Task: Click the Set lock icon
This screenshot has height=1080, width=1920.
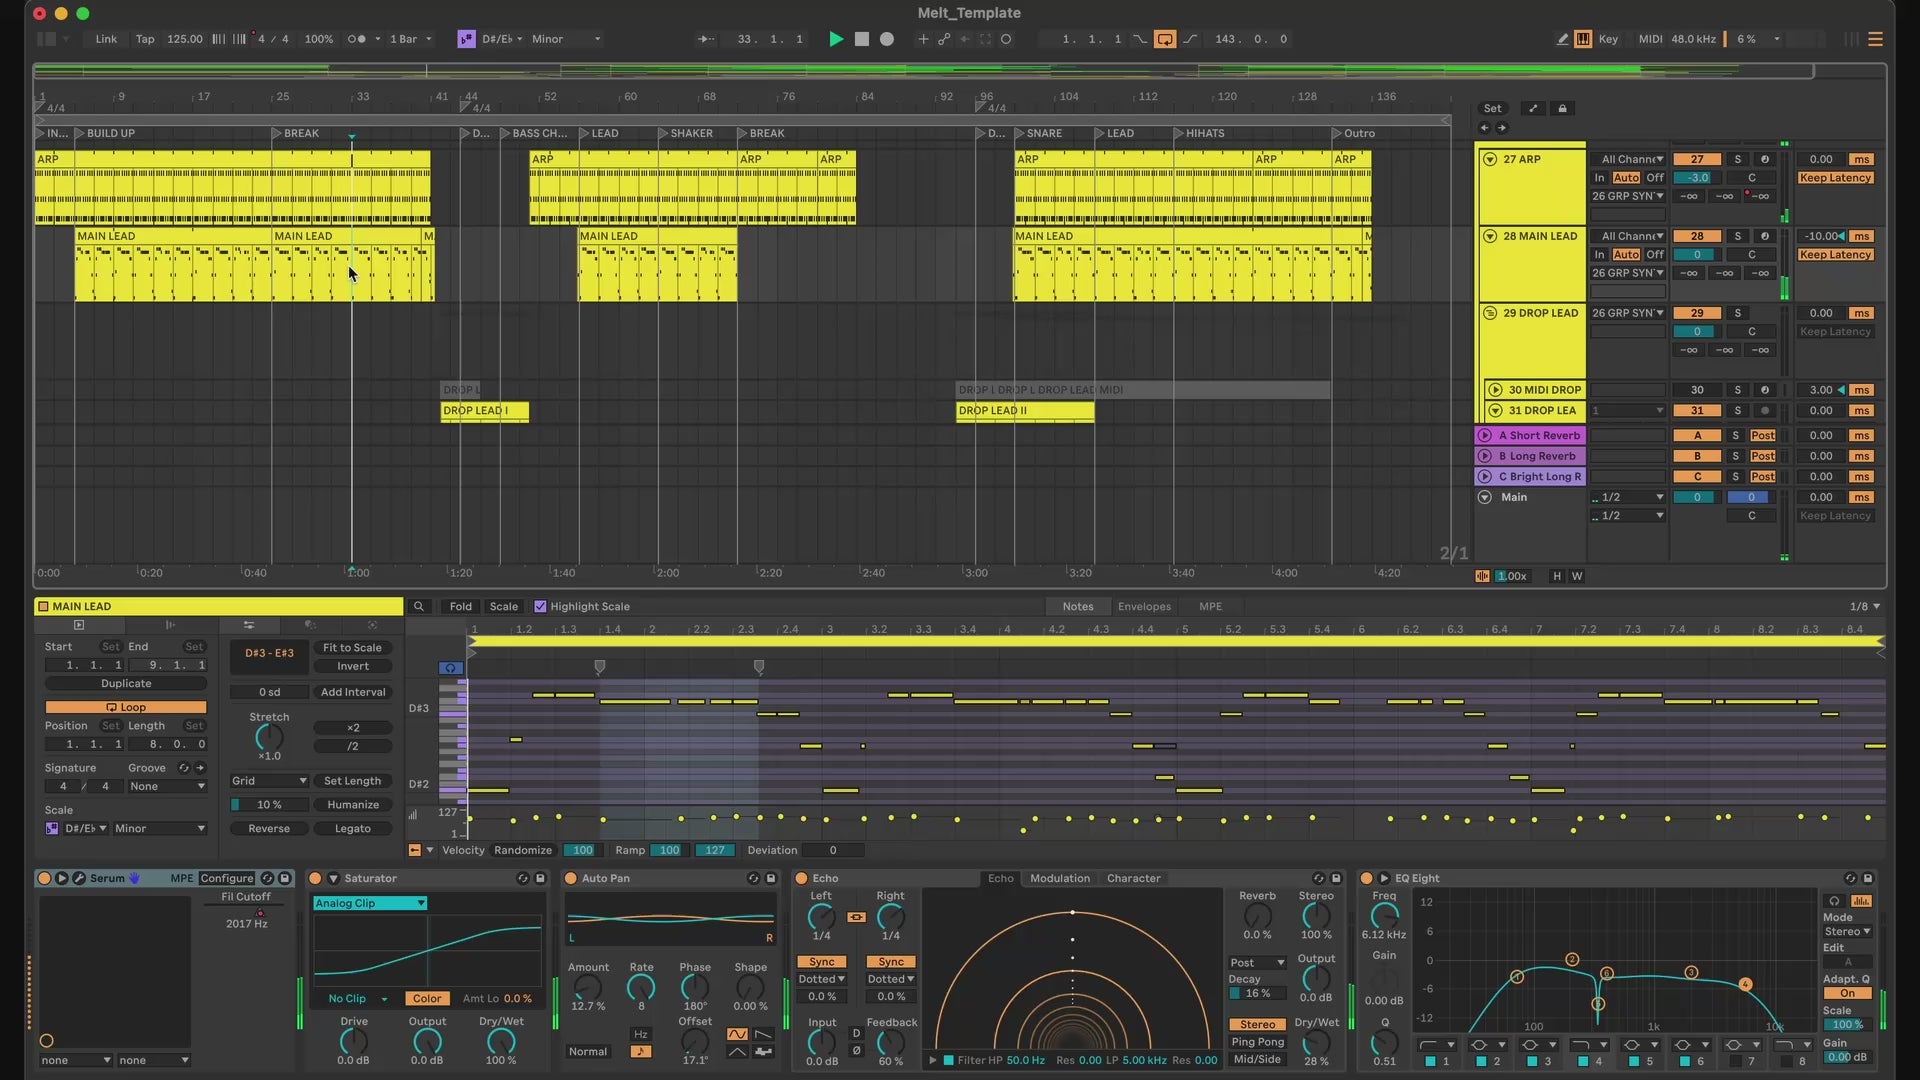Action: coord(1562,108)
